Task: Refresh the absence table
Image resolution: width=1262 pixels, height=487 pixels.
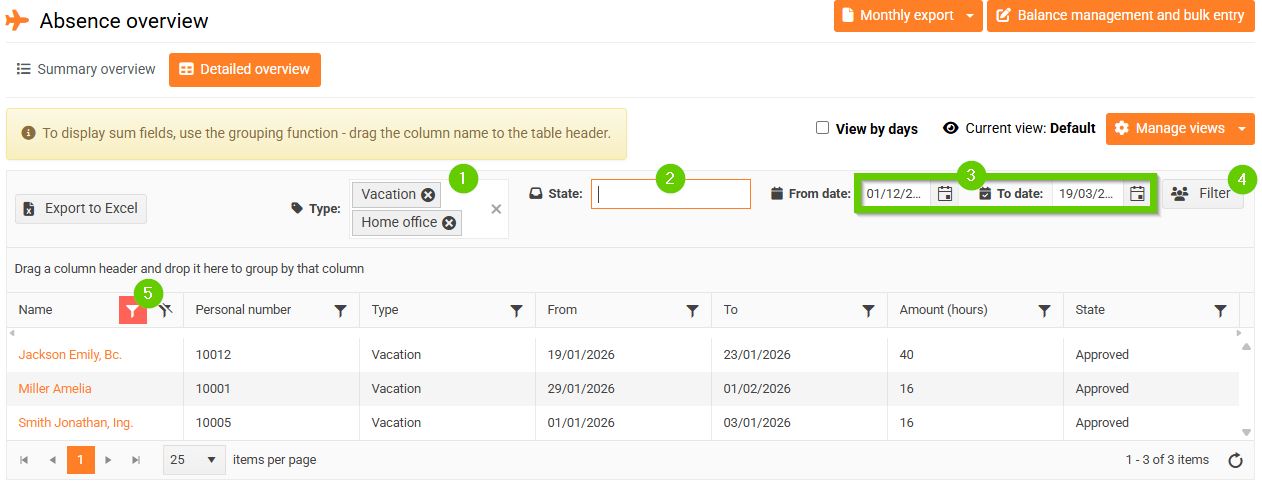Action: coord(1235,460)
